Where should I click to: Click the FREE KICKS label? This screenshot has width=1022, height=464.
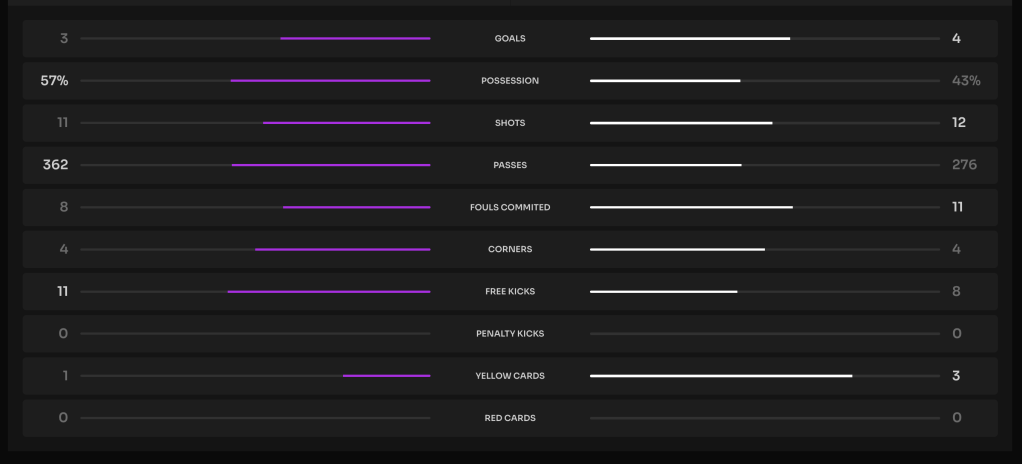(510, 292)
